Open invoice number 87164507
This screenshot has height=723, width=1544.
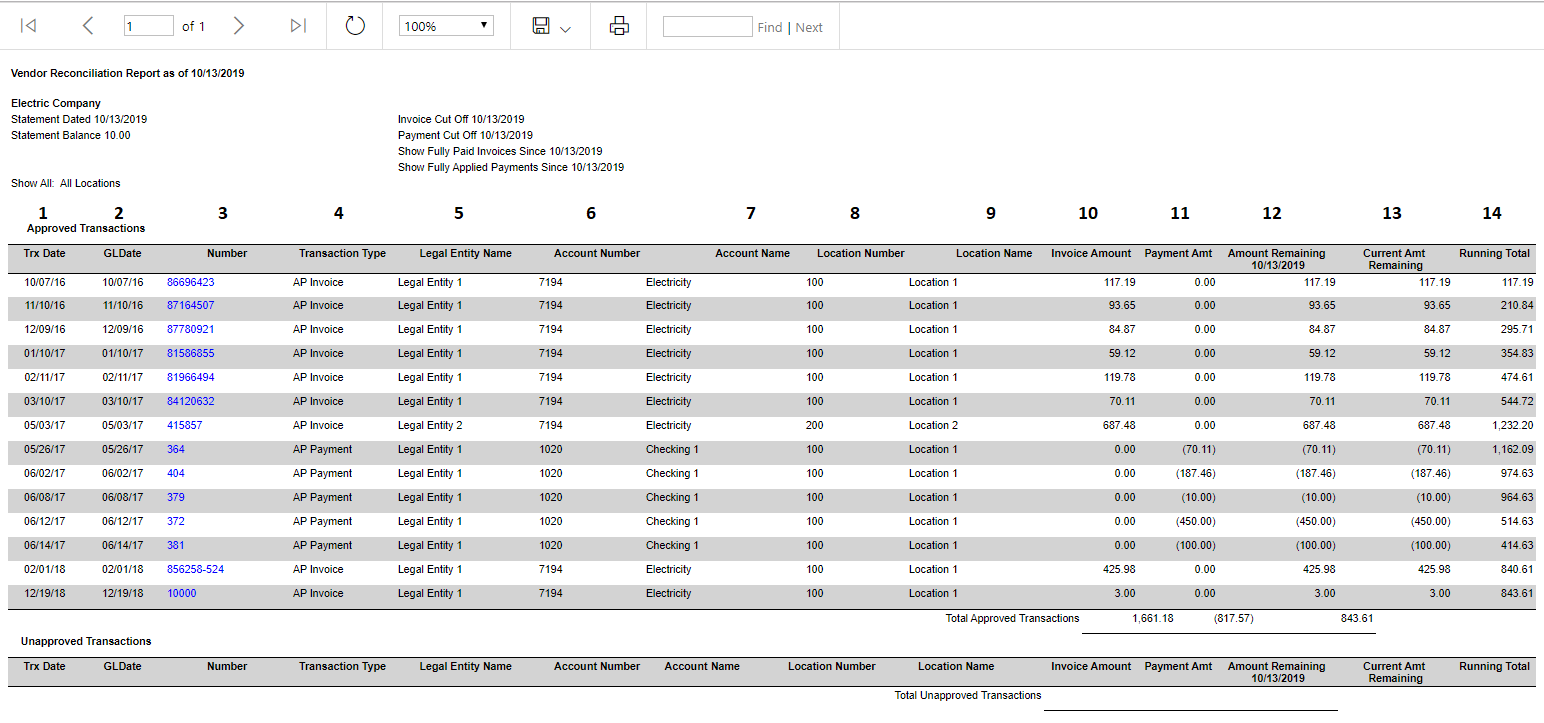click(x=190, y=306)
